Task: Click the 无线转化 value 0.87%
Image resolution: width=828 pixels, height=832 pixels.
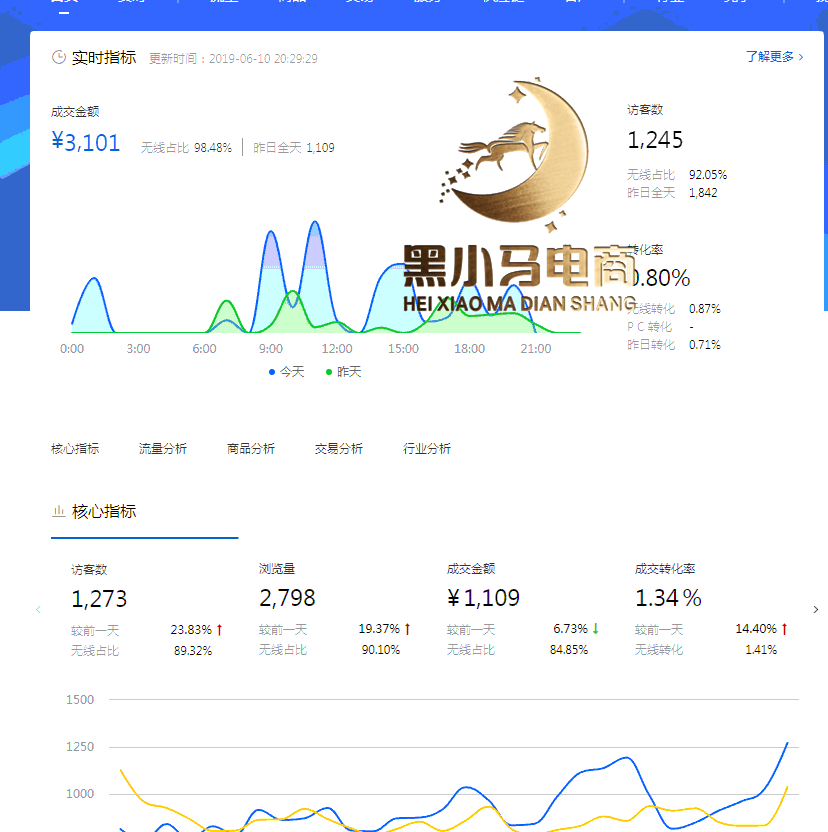Action: 705,309
